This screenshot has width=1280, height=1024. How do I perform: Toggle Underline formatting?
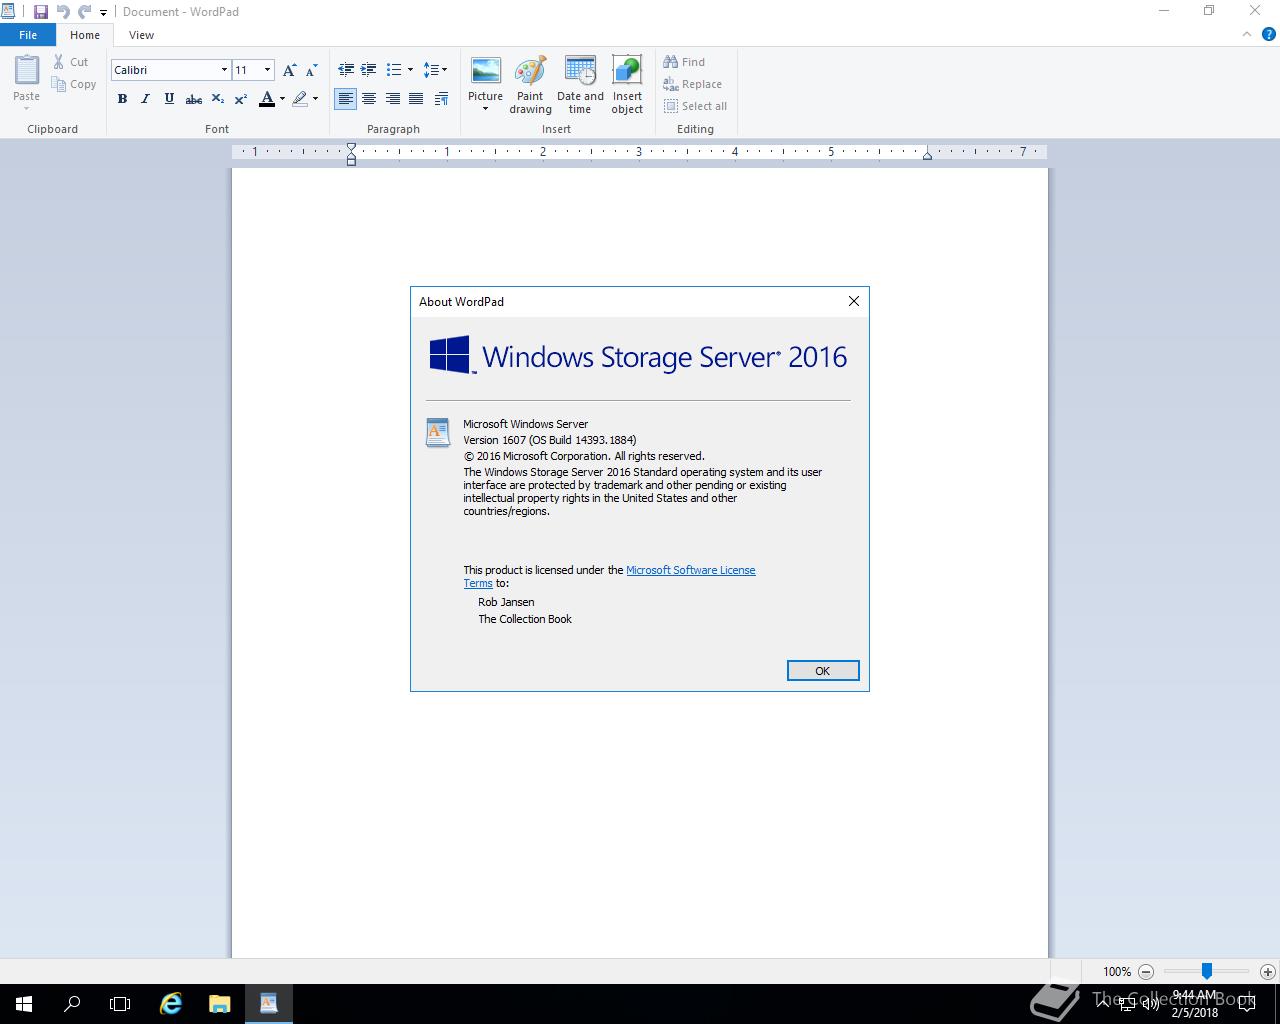click(169, 99)
